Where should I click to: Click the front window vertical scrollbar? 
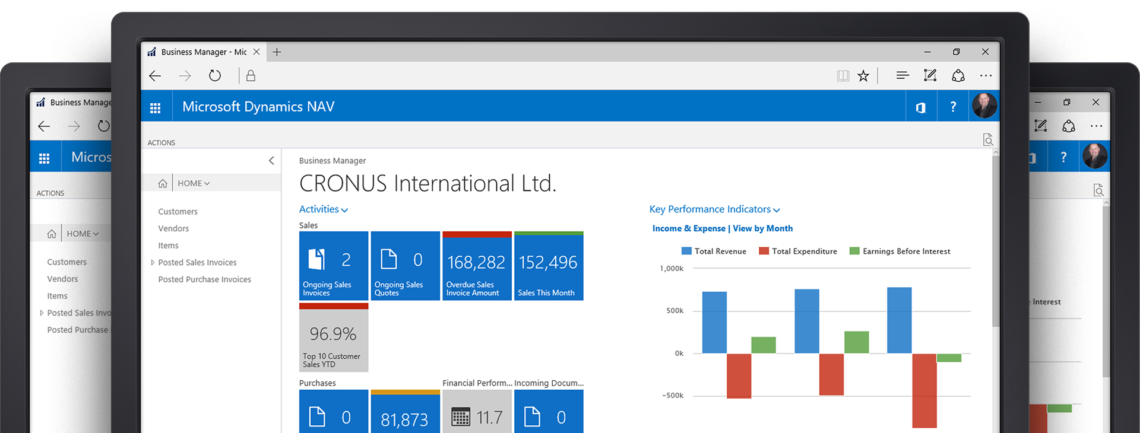(x=995, y=240)
